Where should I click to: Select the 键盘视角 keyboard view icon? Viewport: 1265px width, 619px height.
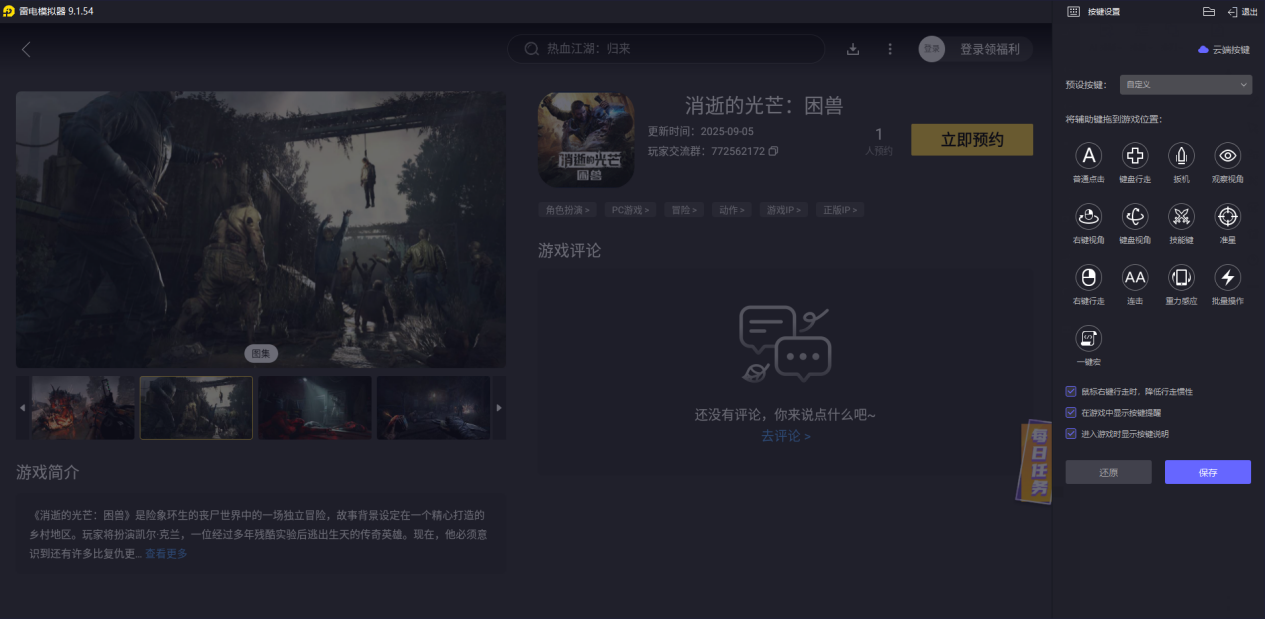coord(1135,216)
